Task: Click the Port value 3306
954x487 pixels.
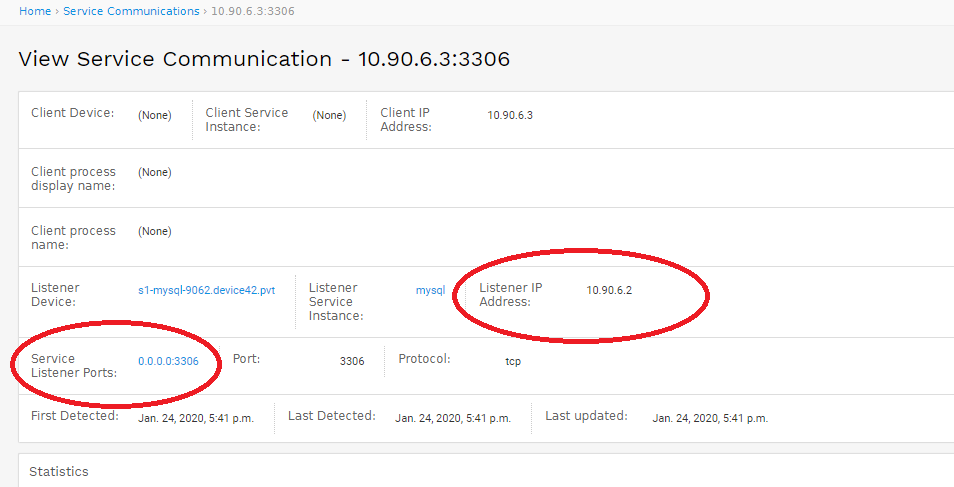Action: 352,361
